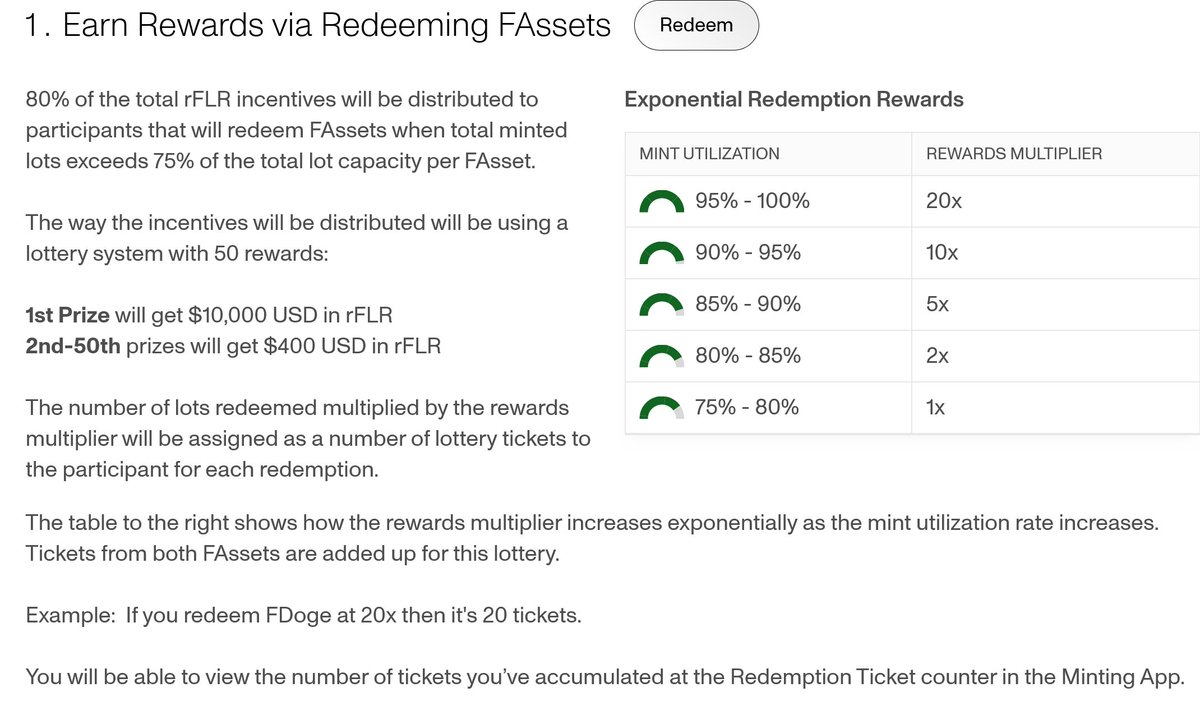The width and height of the screenshot is (1200, 715).
Task: Select the 80% - 85% utilization gauge icon
Action: tap(662, 357)
